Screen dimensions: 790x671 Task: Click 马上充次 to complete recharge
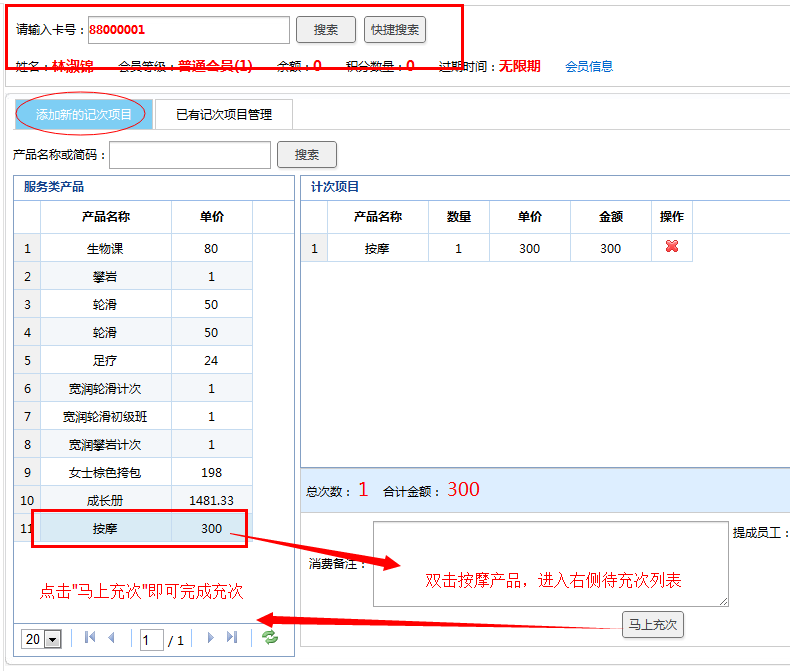653,625
